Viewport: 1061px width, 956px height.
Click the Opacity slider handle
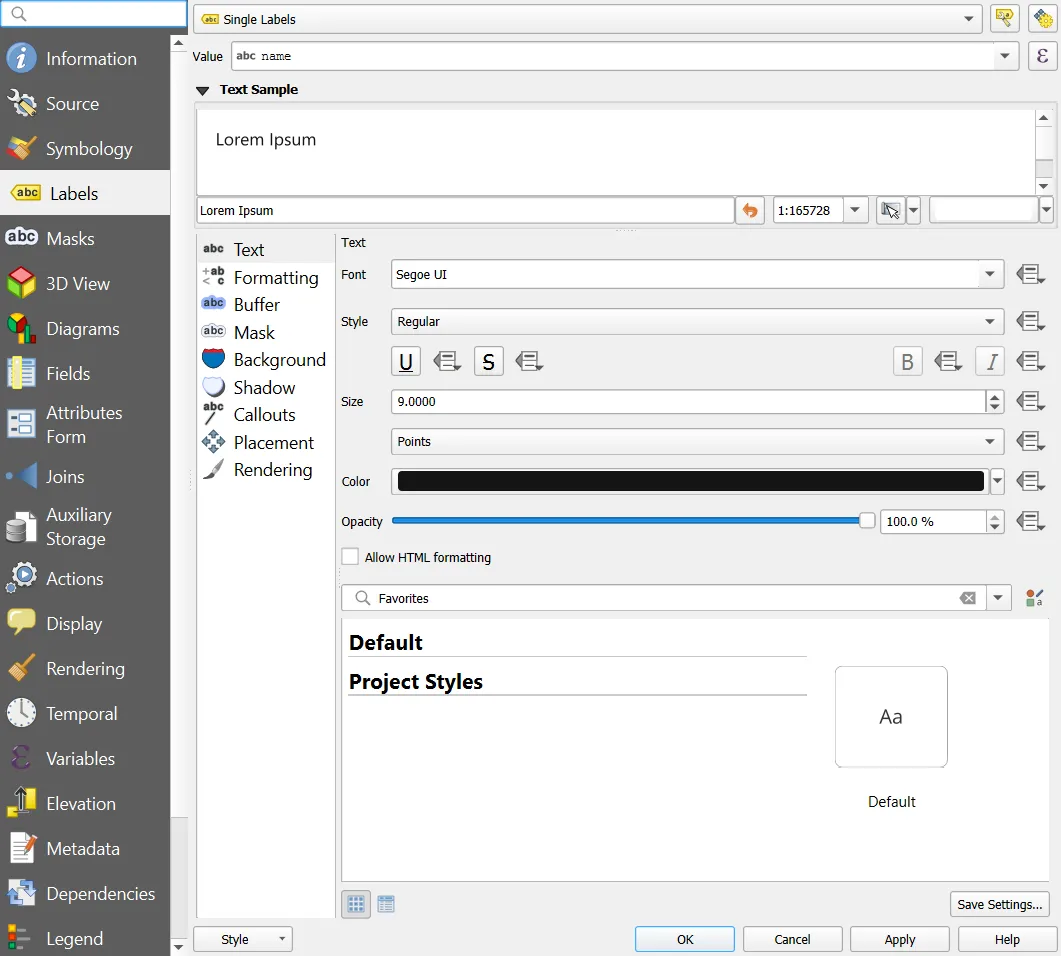pyautogui.click(x=867, y=520)
